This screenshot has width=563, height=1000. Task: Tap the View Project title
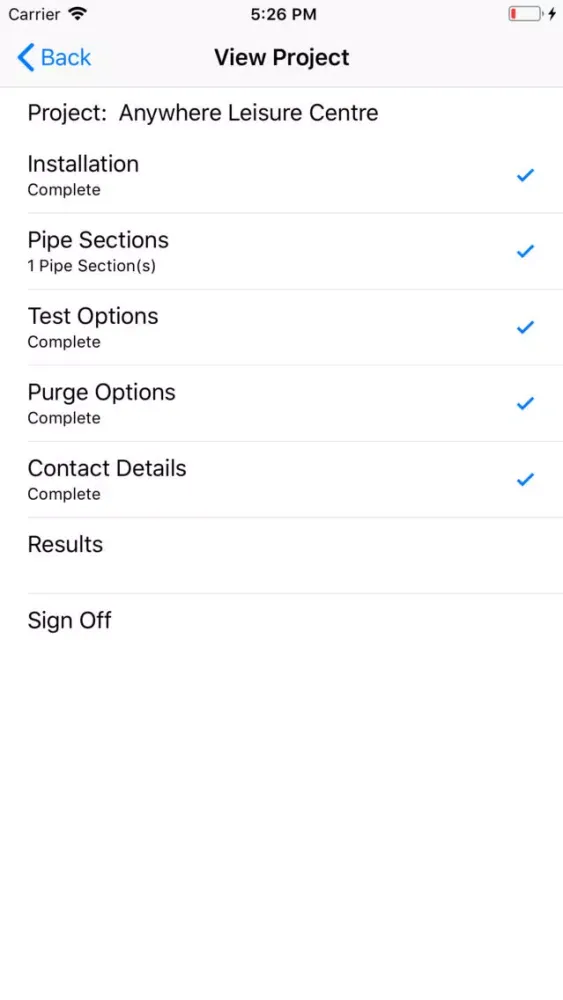(x=282, y=57)
